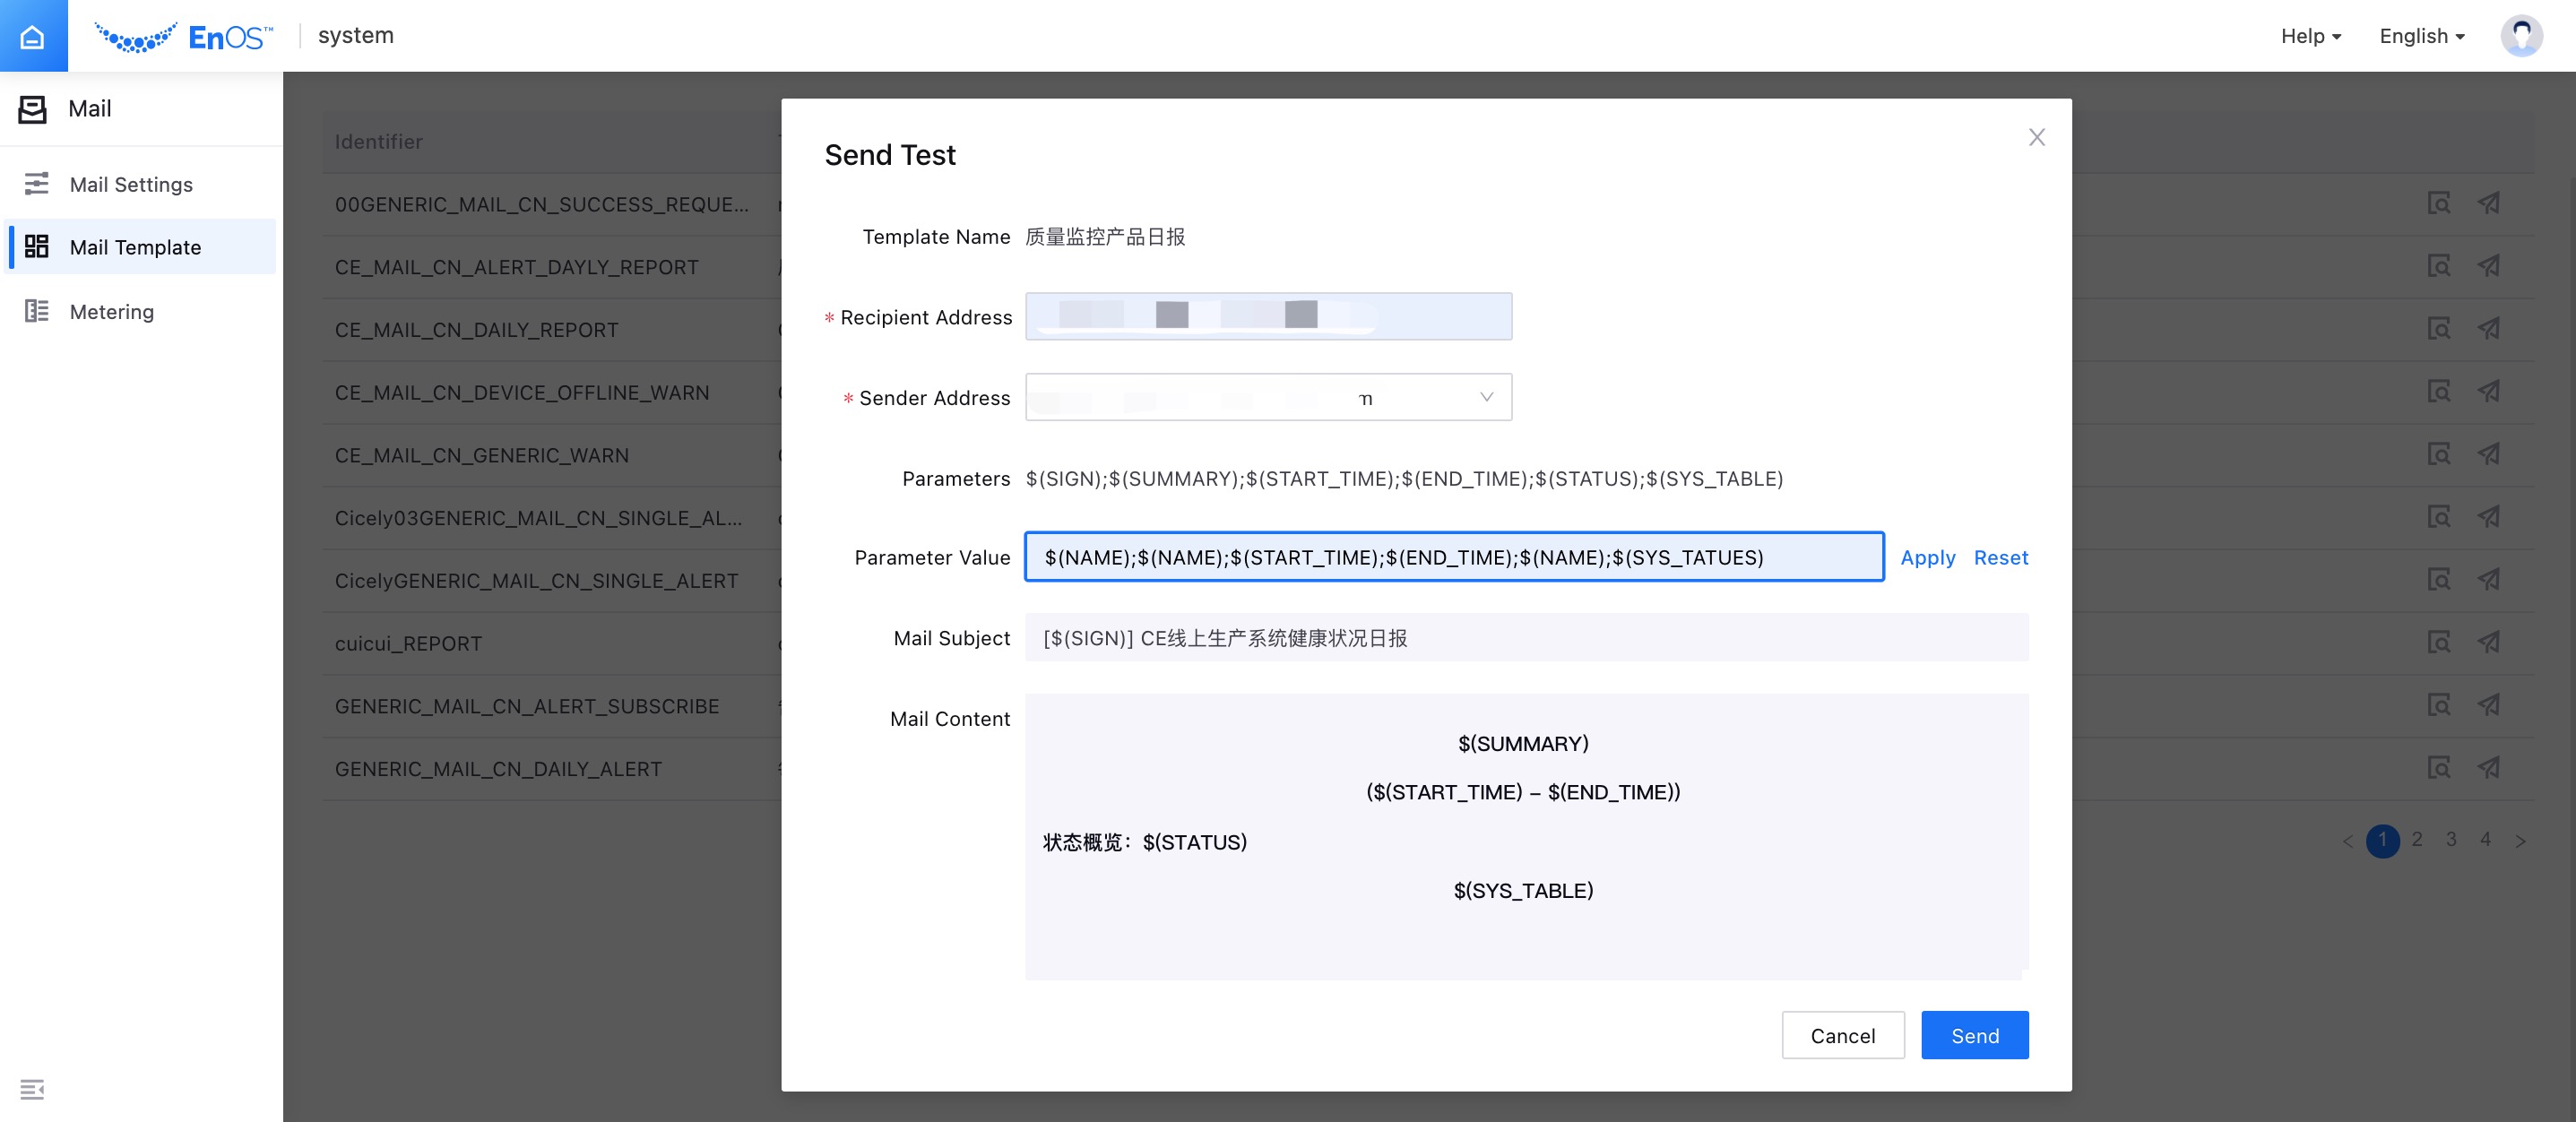
Task: Click the Mail Settings sidebar icon
Action: [36, 184]
